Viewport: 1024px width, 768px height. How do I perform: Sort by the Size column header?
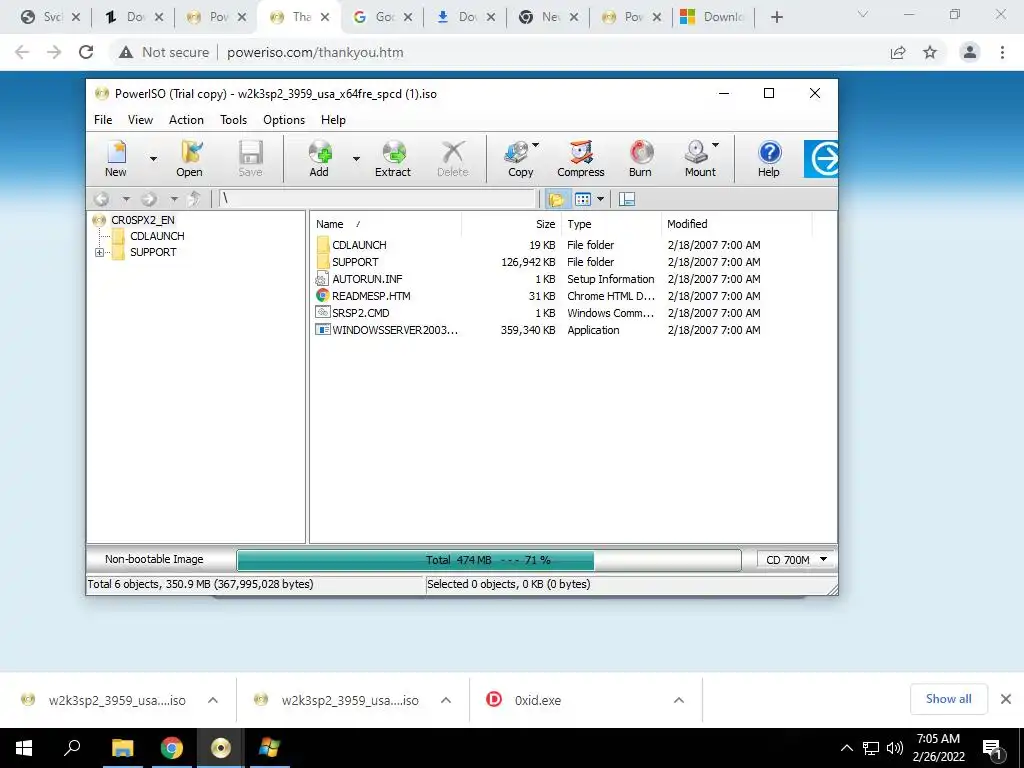coord(511,224)
